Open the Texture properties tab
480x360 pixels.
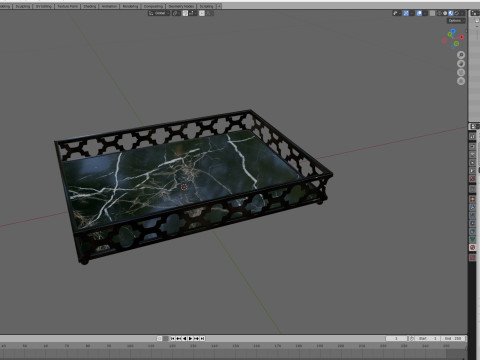point(473,257)
